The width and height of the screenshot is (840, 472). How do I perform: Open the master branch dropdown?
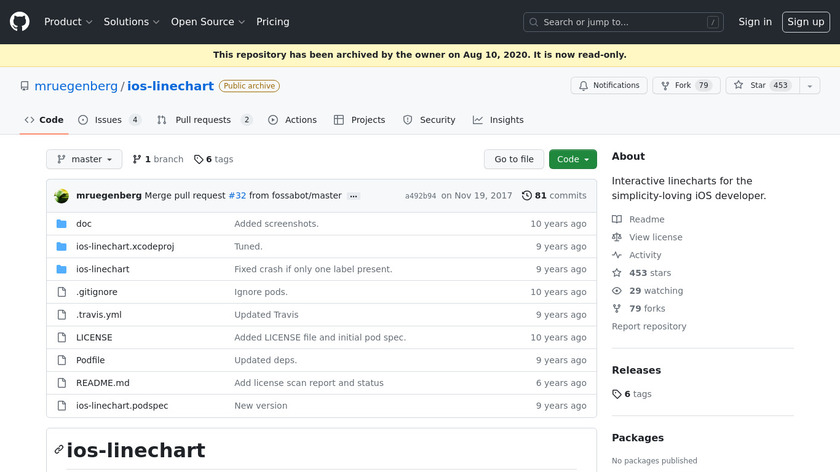click(84, 159)
